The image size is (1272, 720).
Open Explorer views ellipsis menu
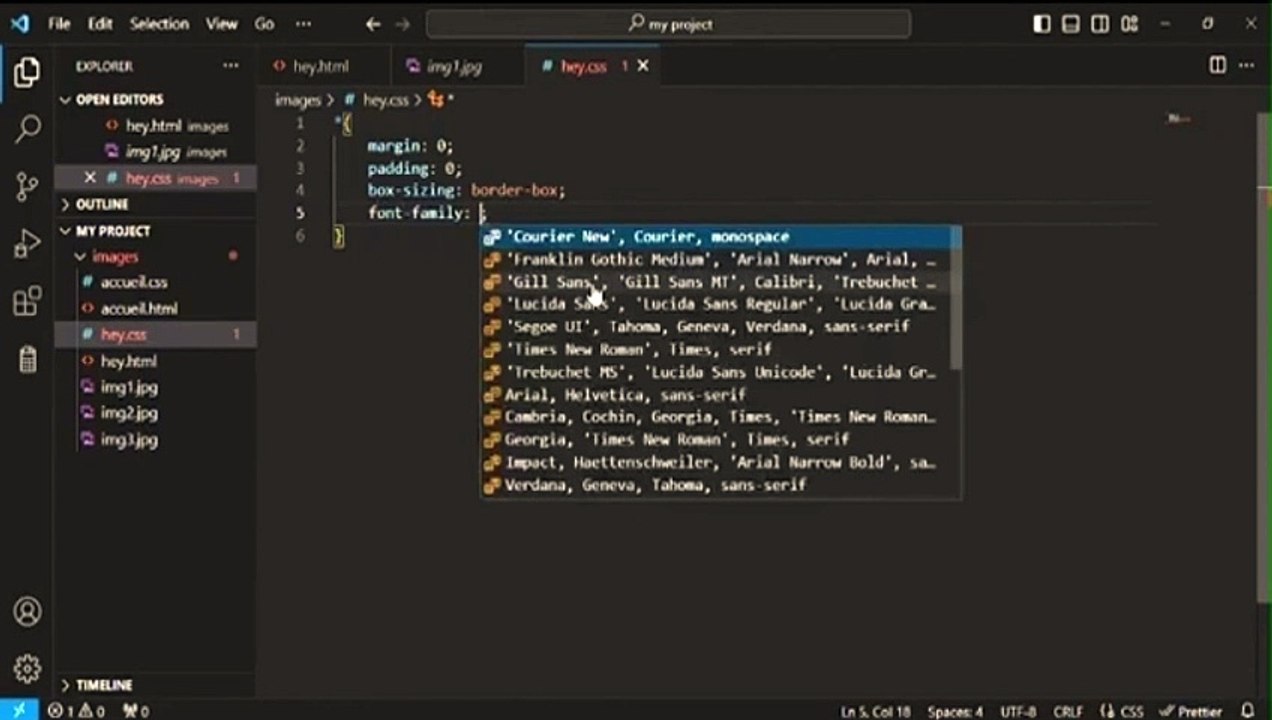tap(231, 66)
